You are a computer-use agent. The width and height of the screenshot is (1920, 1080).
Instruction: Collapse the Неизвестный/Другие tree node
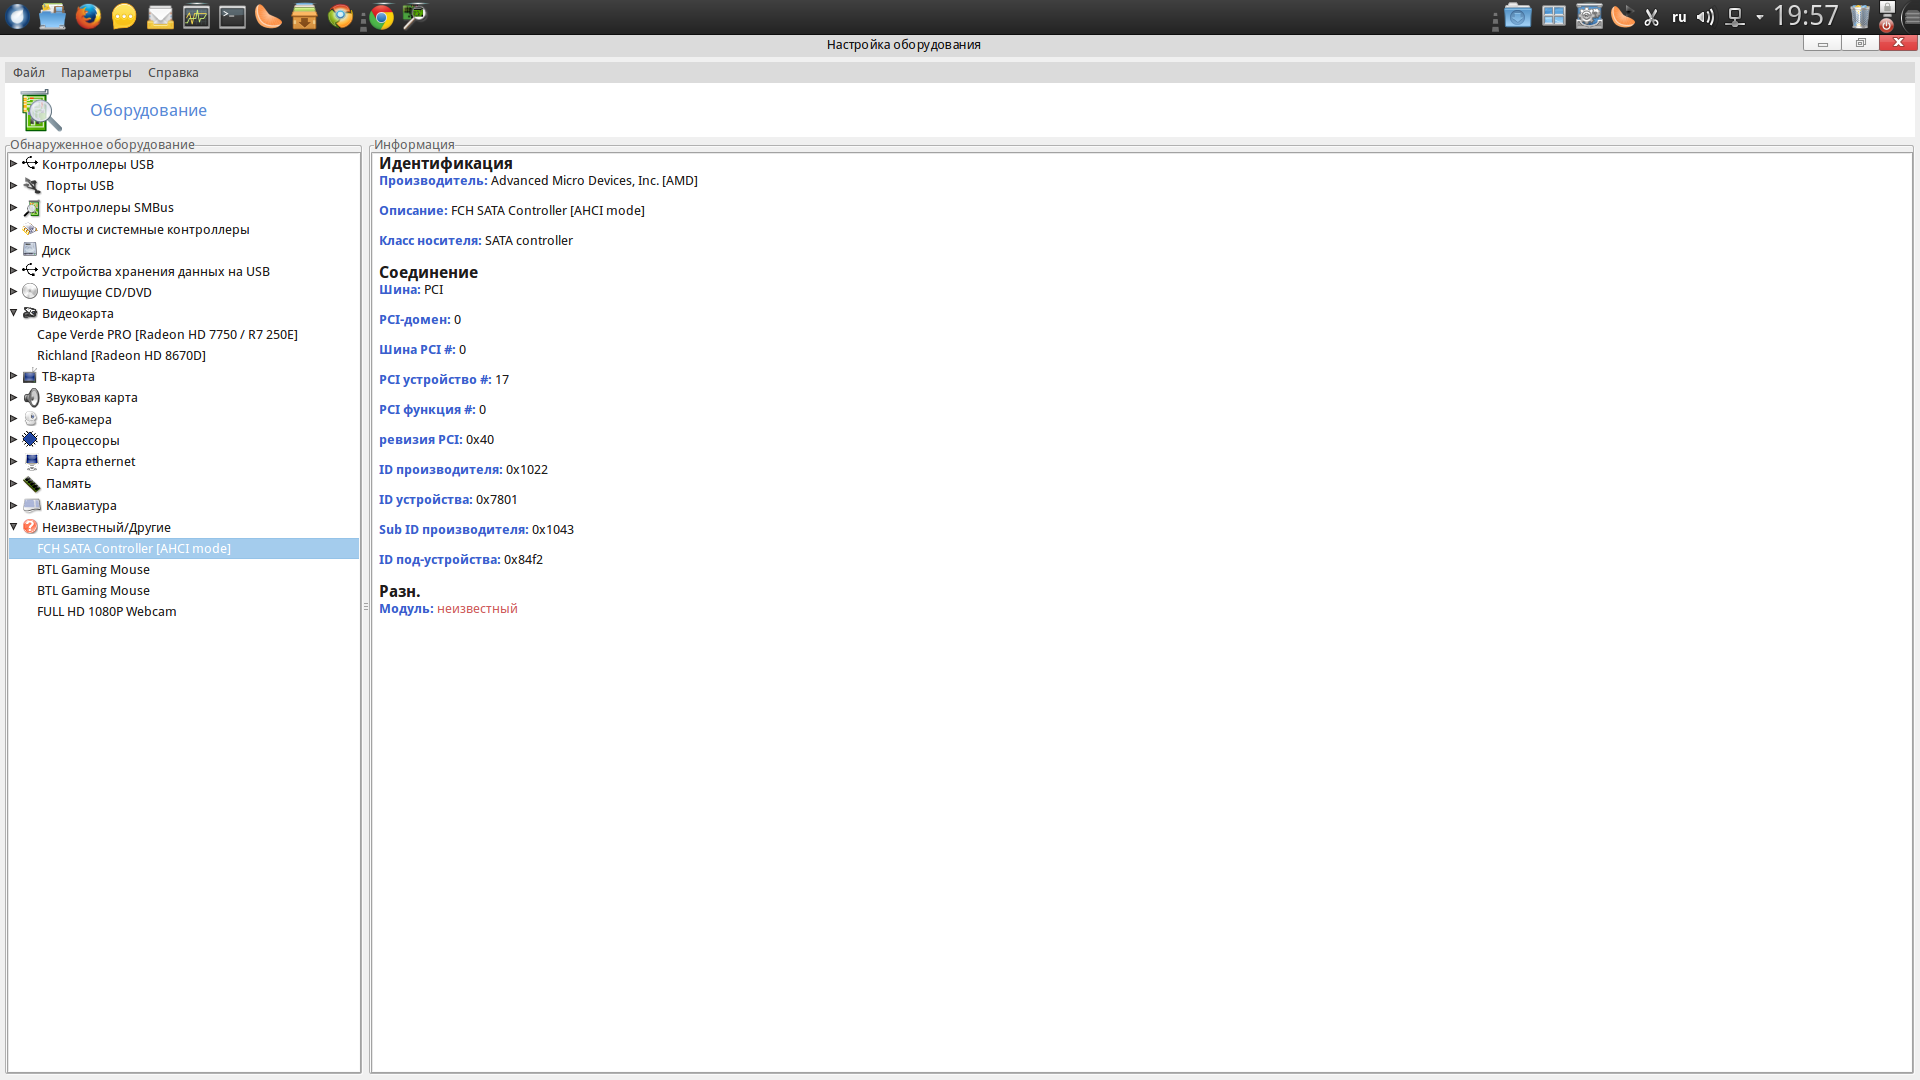tap(14, 527)
